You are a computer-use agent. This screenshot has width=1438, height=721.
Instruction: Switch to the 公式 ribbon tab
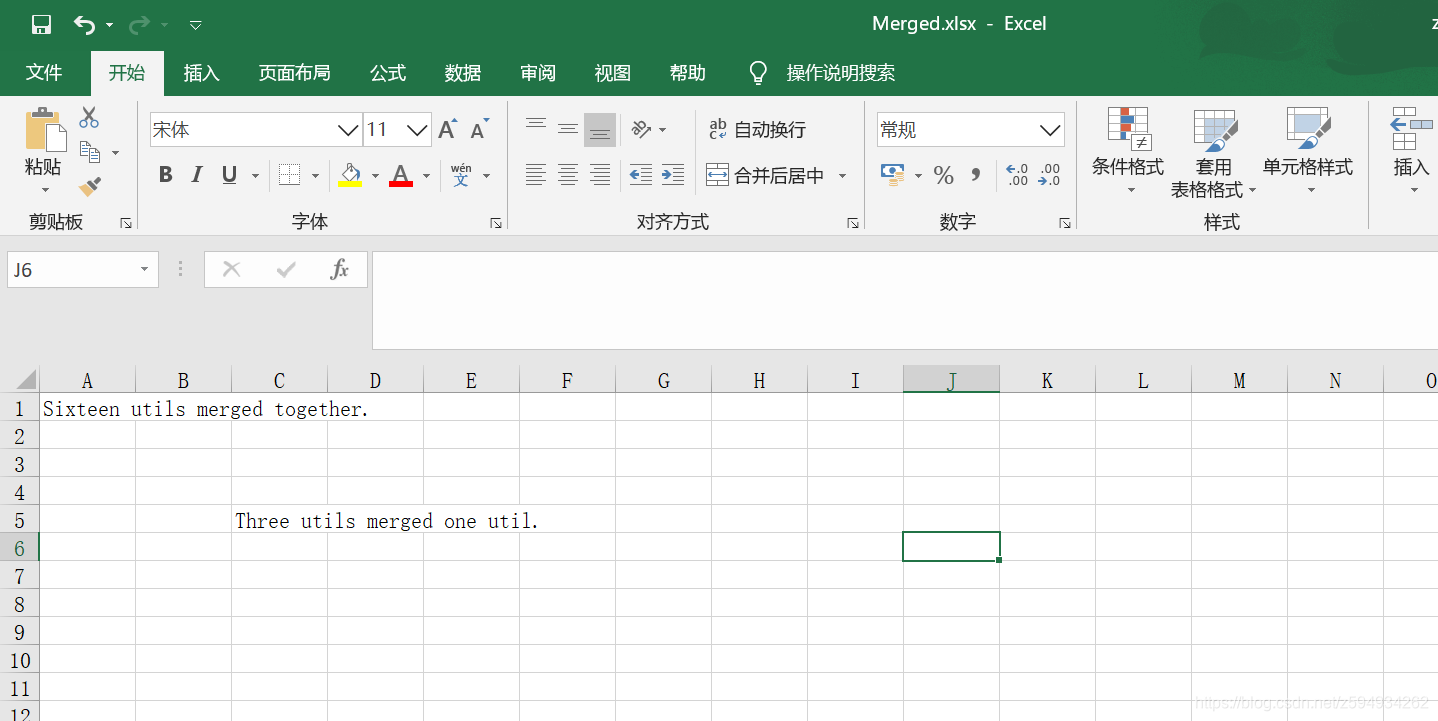tap(388, 73)
